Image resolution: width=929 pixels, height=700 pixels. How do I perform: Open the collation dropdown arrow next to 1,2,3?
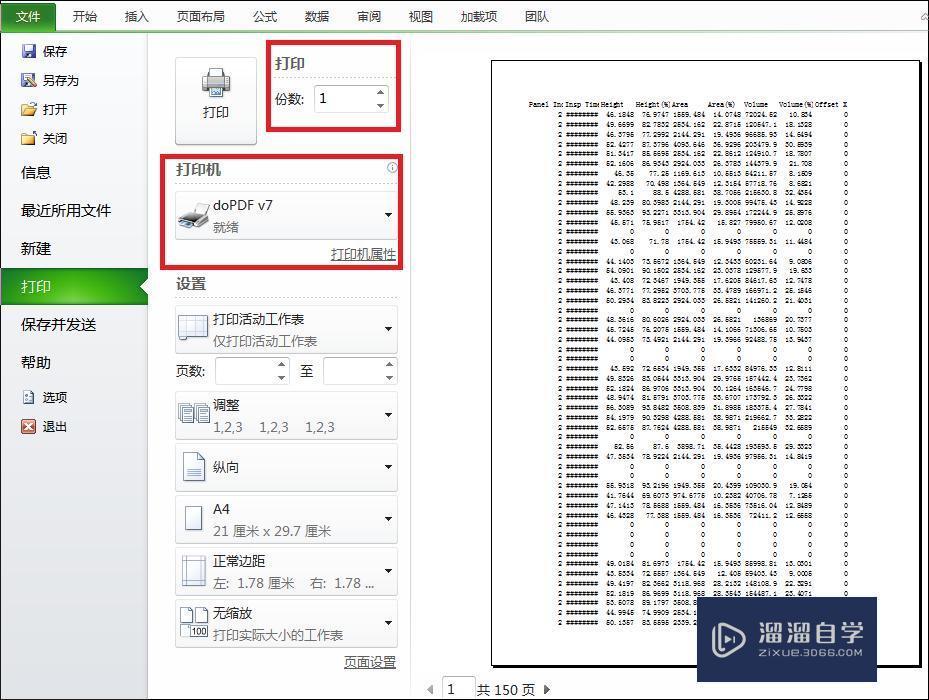click(x=390, y=413)
